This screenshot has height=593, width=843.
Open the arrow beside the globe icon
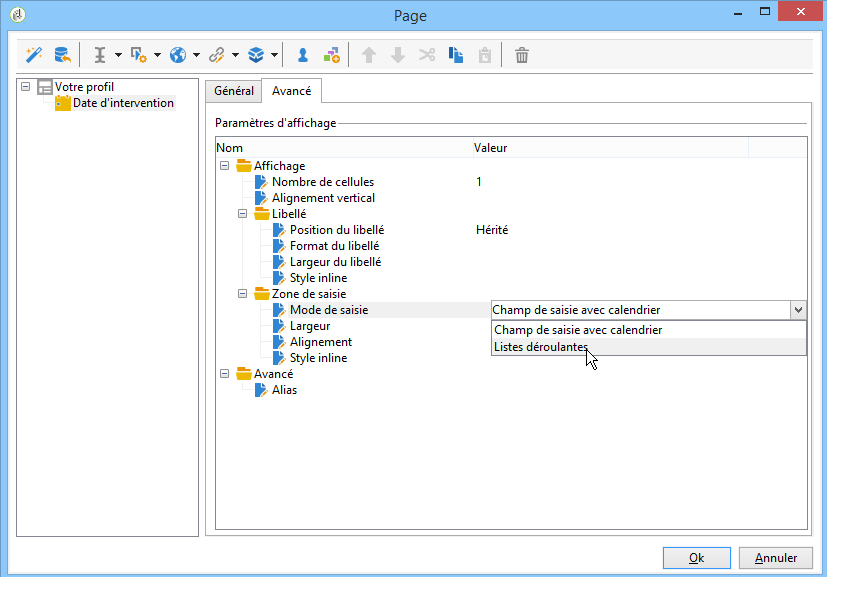coord(196,55)
